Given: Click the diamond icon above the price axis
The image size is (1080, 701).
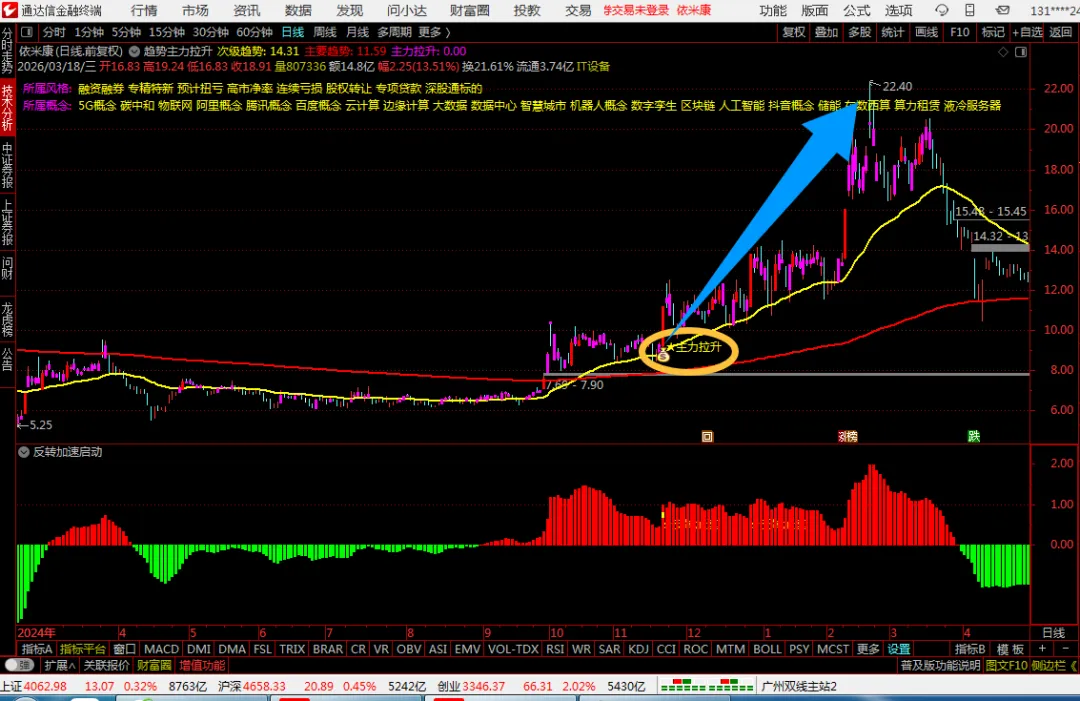Looking at the screenshot, I should pos(1003,52).
